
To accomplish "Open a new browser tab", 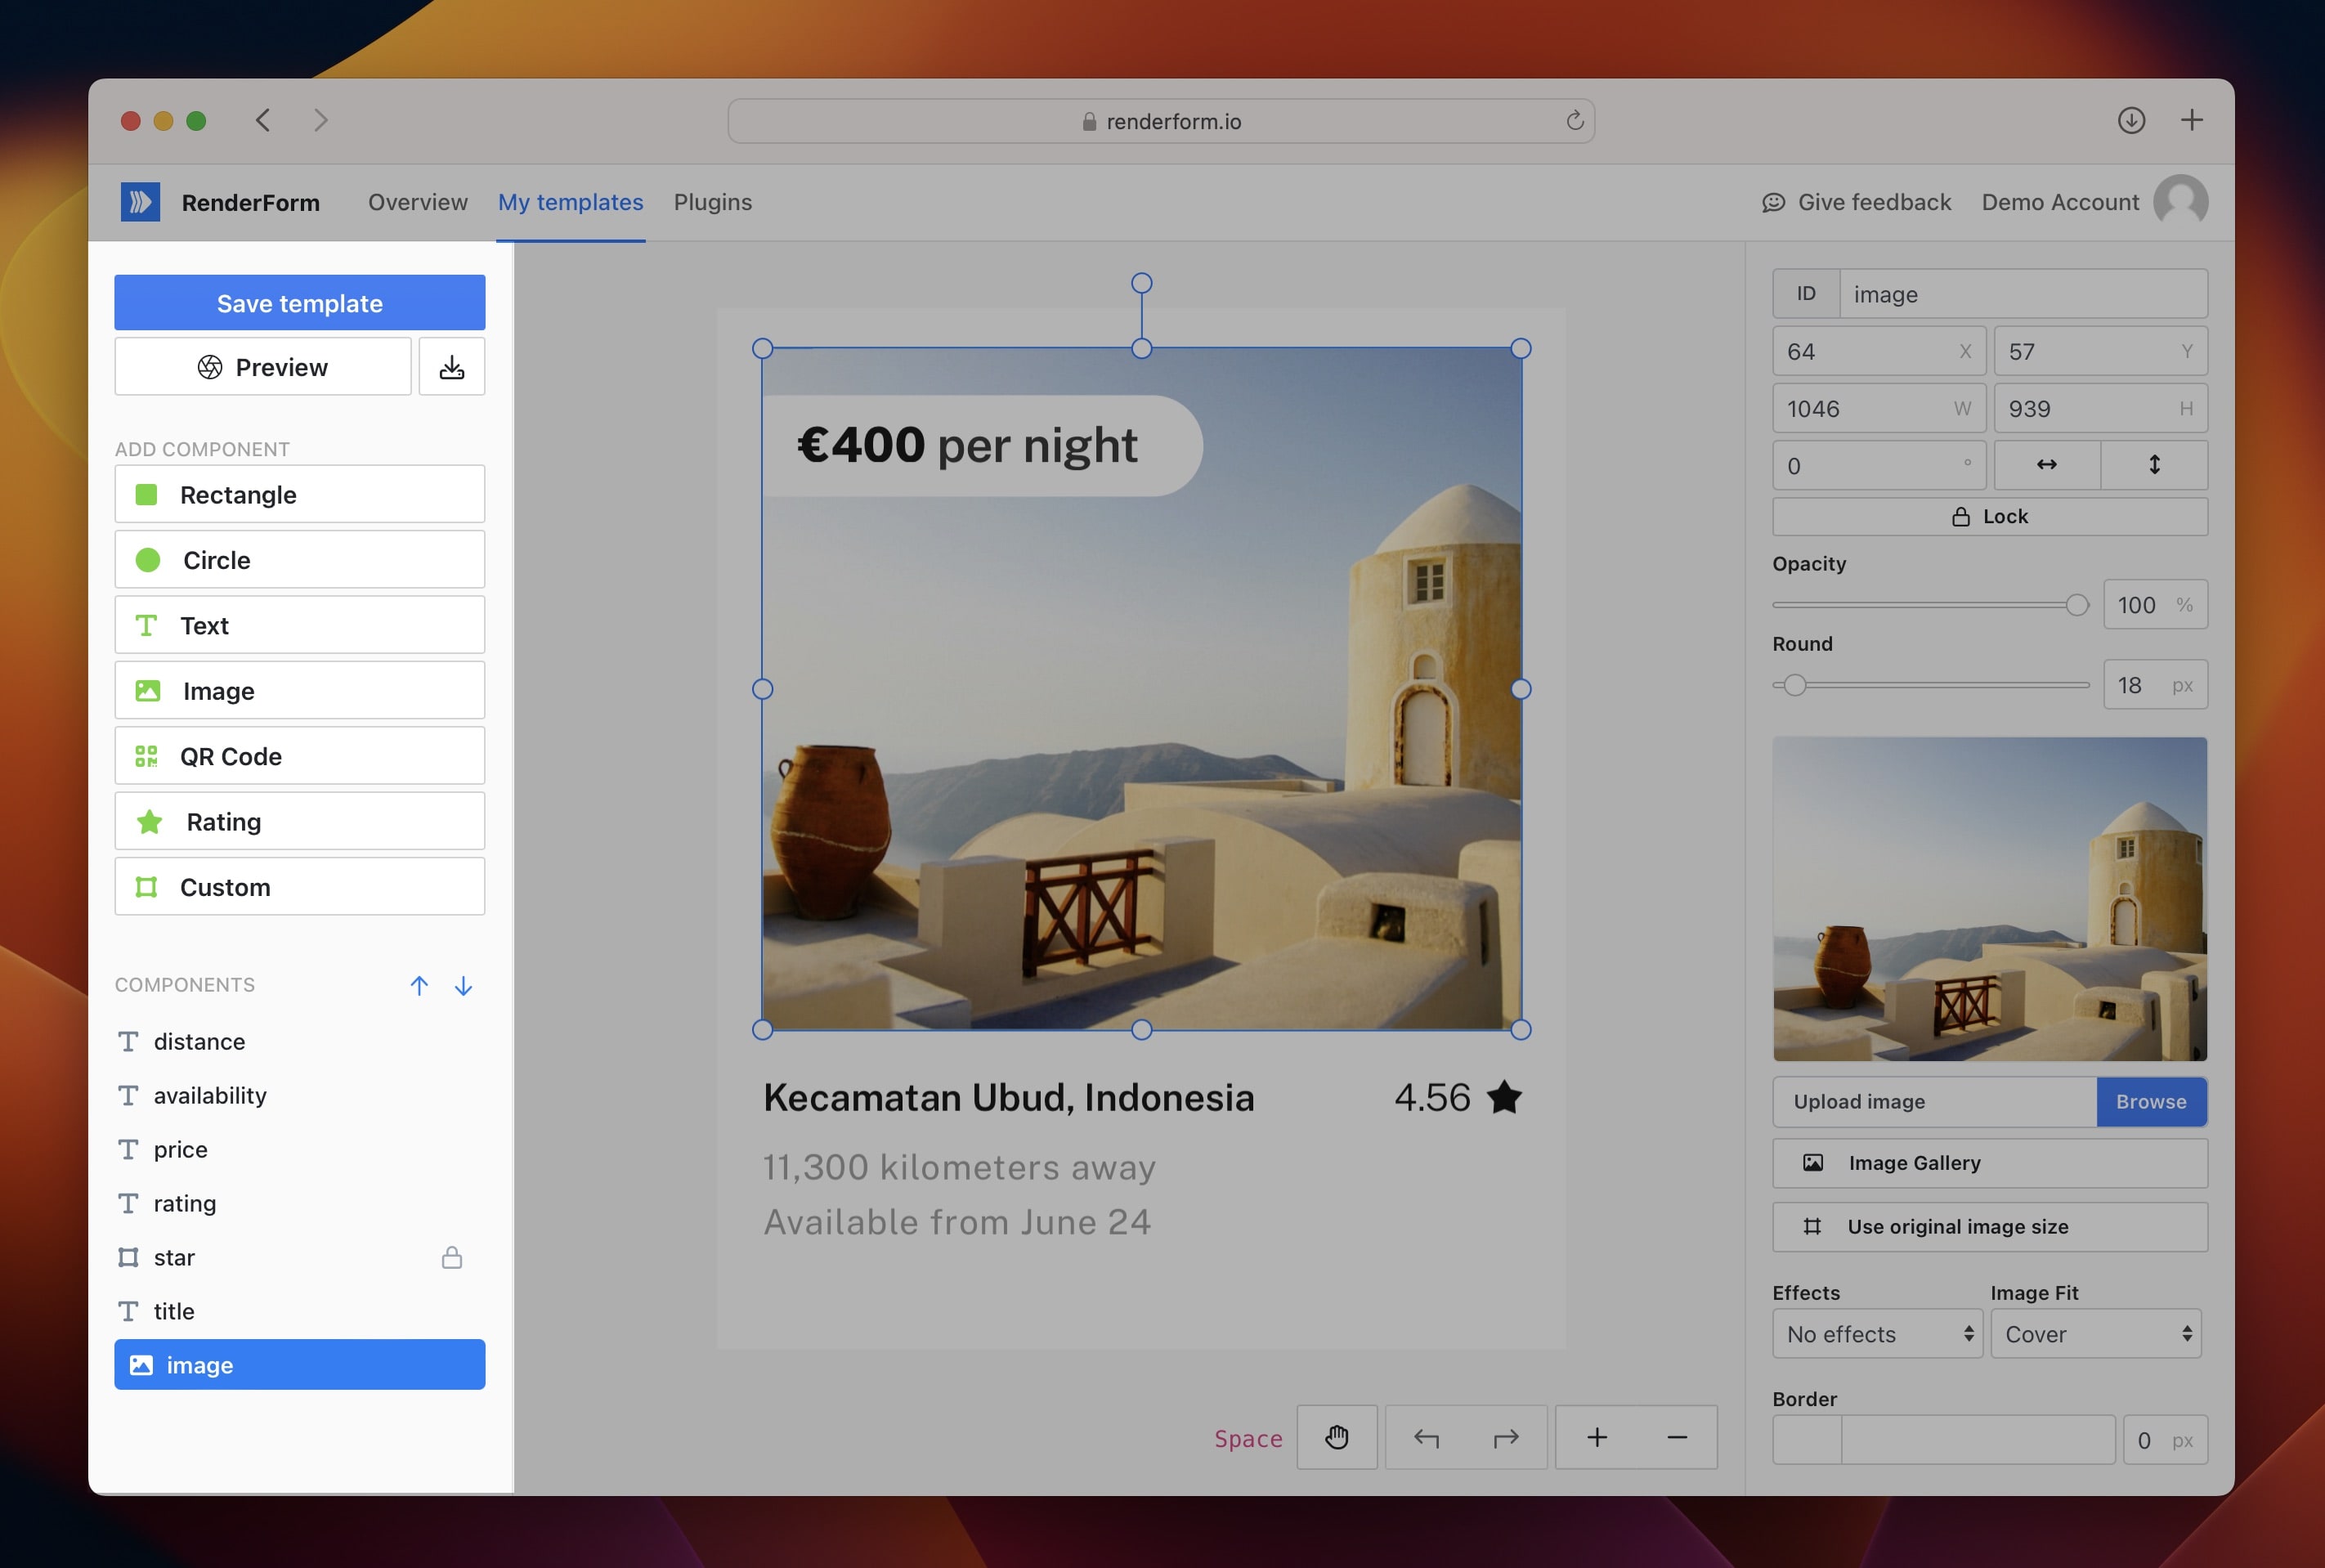I will [x=2191, y=120].
